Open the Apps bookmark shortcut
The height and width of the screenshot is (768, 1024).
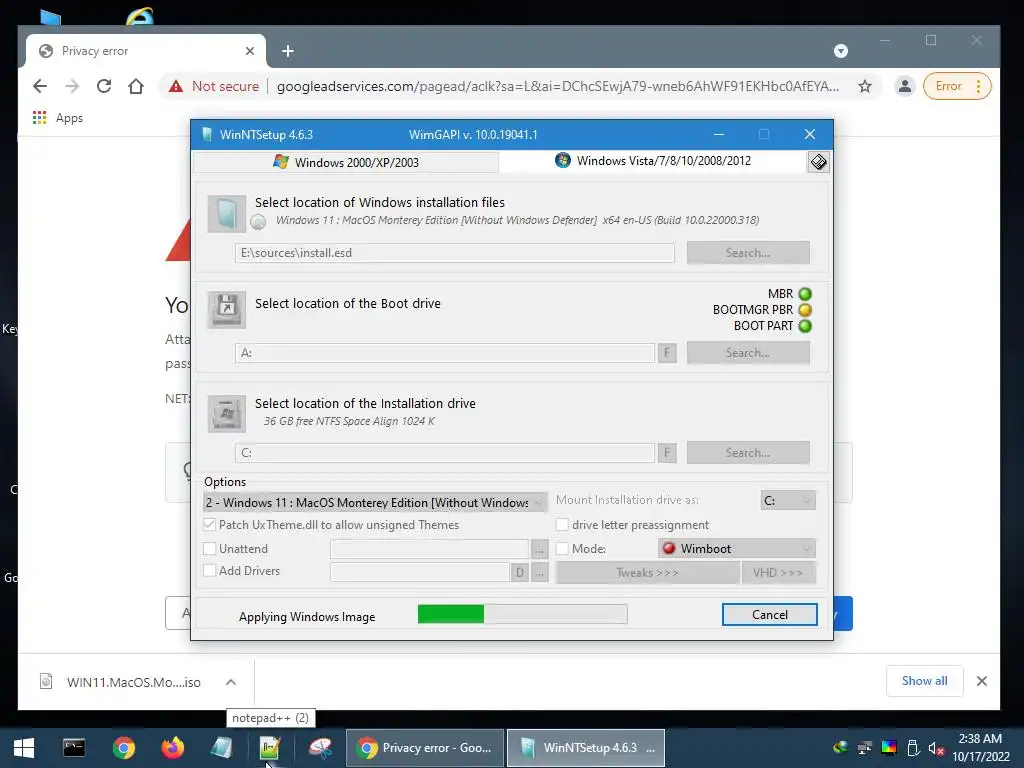tap(57, 118)
